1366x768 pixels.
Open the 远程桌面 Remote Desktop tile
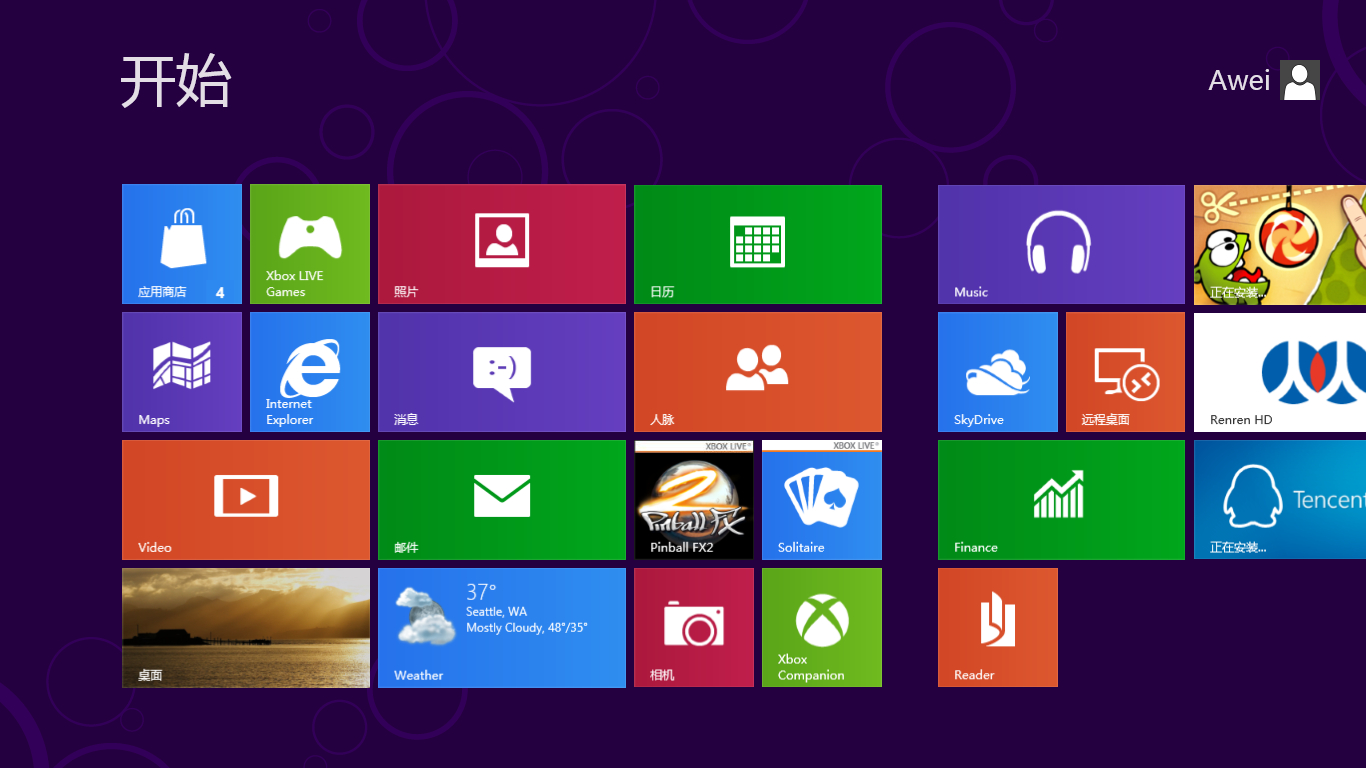point(1126,372)
